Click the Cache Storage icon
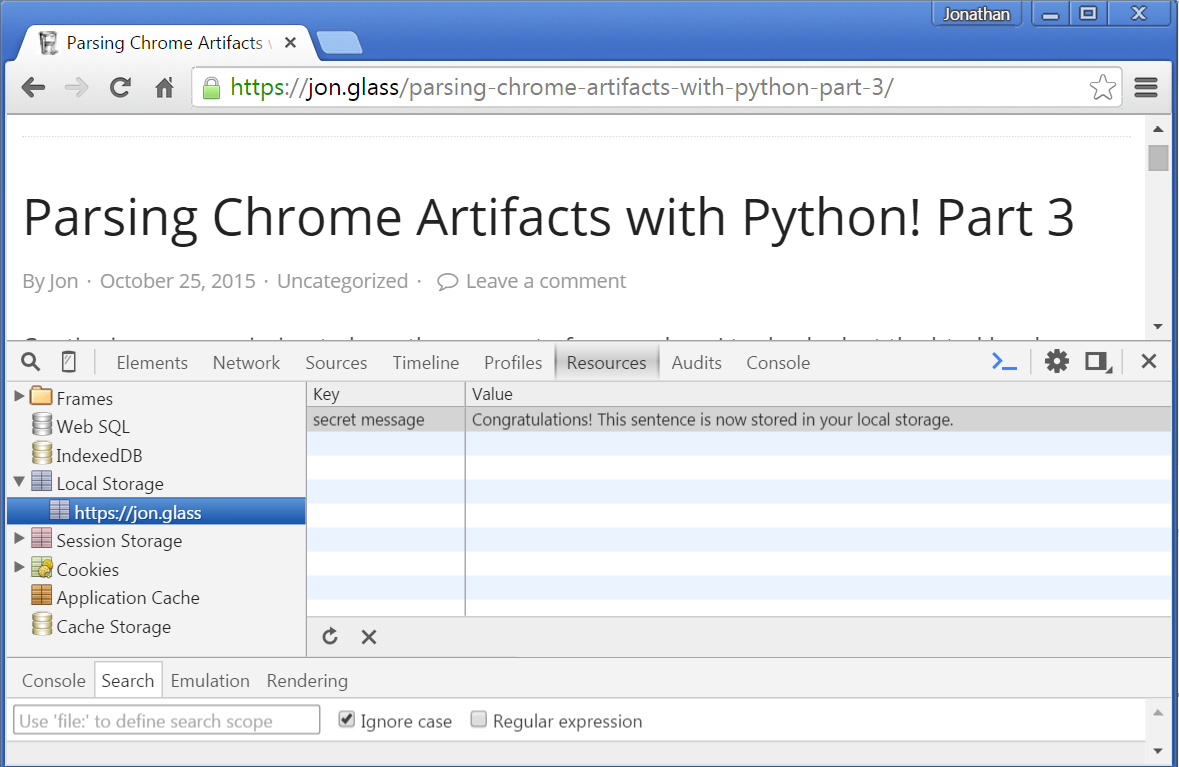Image resolution: width=1179 pixels, height=767 pixels. (x=42, y=624)
